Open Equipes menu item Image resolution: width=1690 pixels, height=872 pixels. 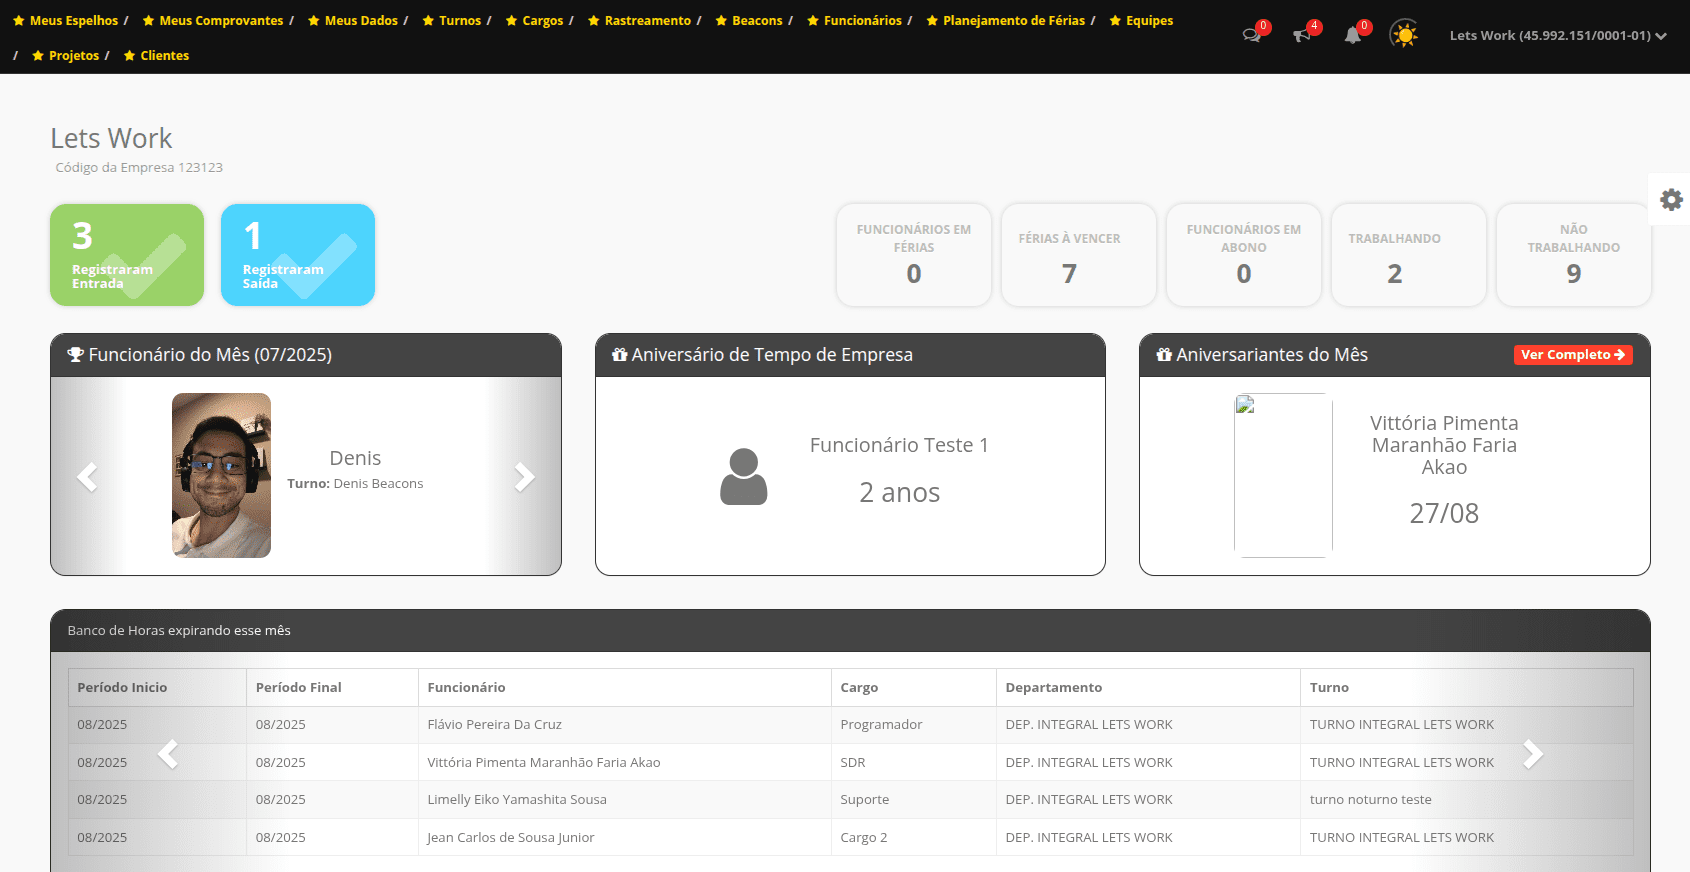pyautogui.click(x=1141, y=20)
